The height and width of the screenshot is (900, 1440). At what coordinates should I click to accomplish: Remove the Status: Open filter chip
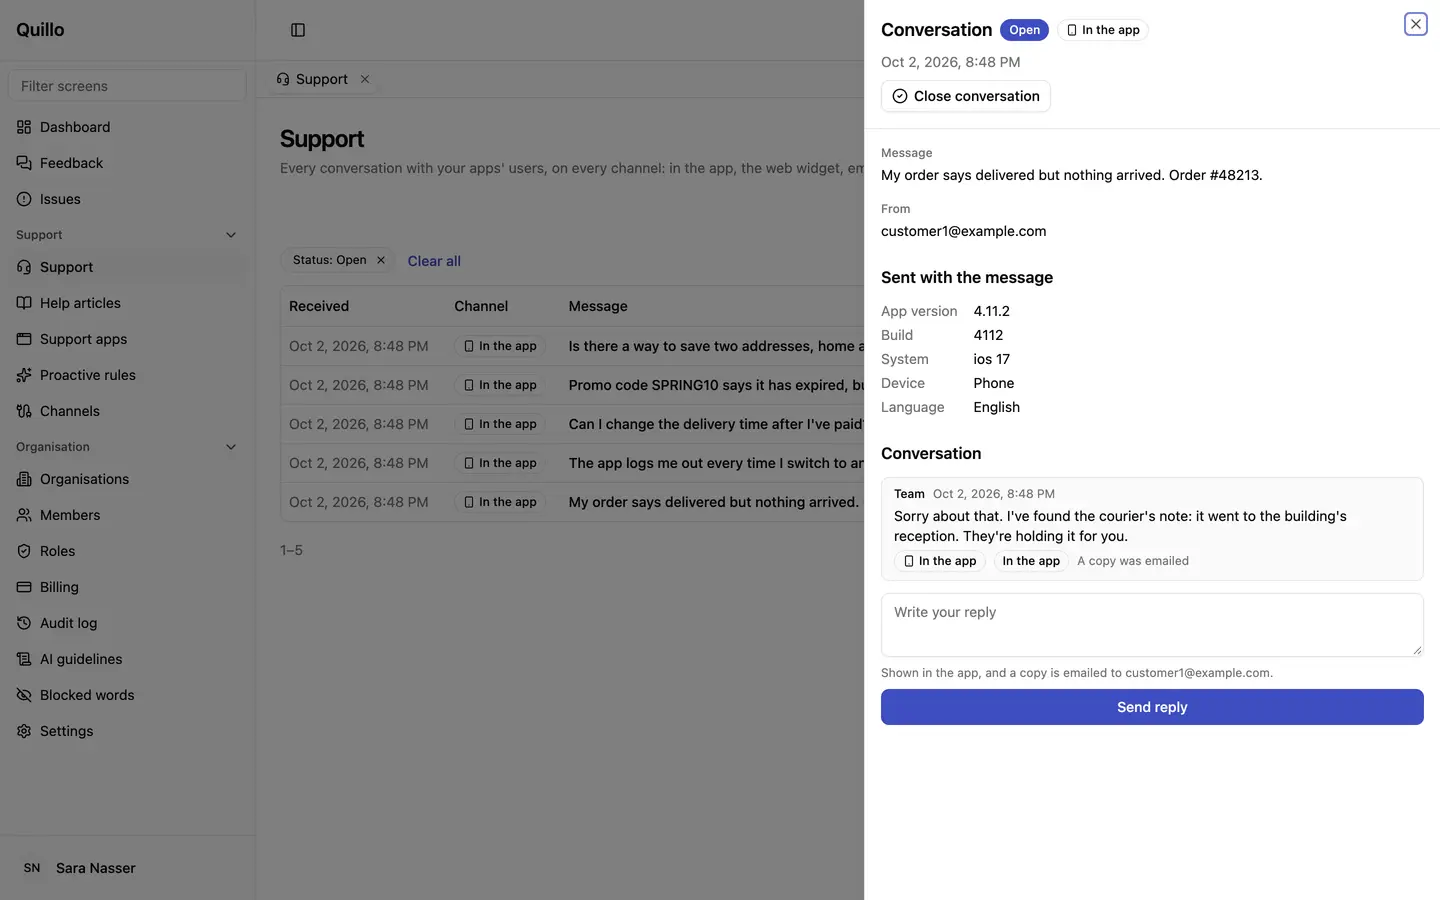coord(381,260)
